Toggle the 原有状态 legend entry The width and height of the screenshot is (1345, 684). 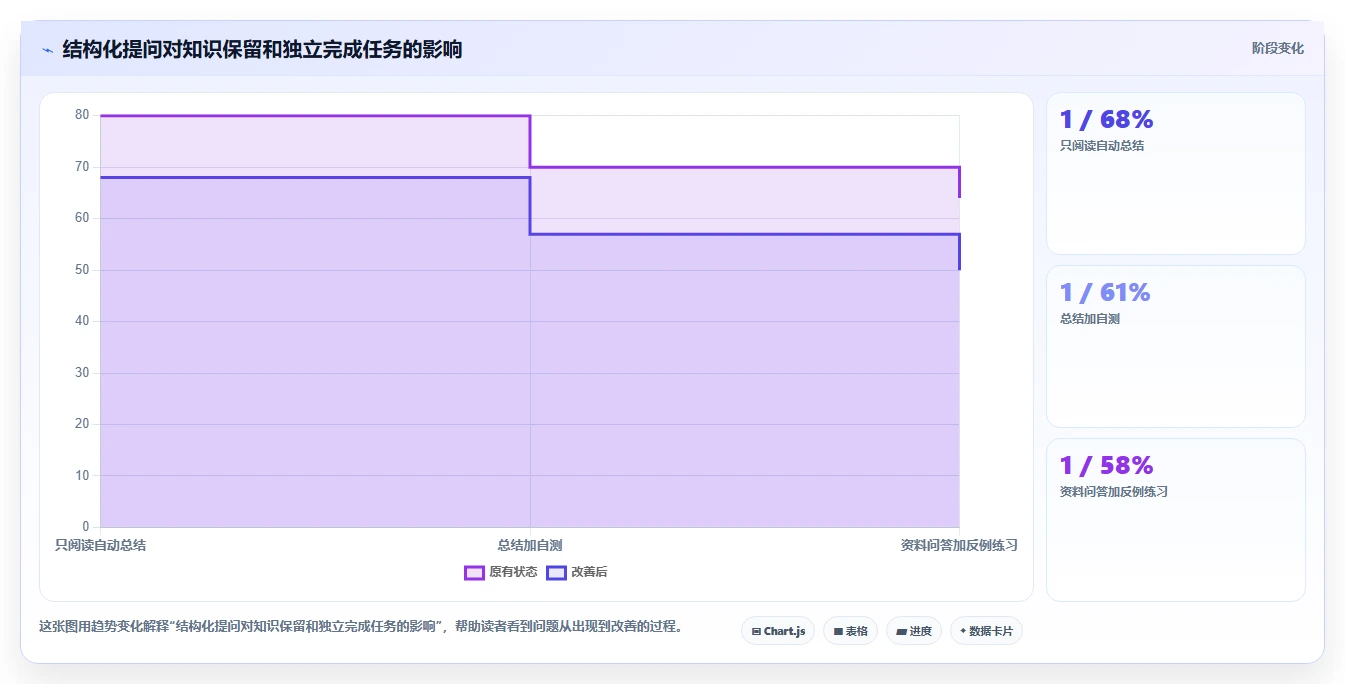pyautogui.click(x=501, y=573)
